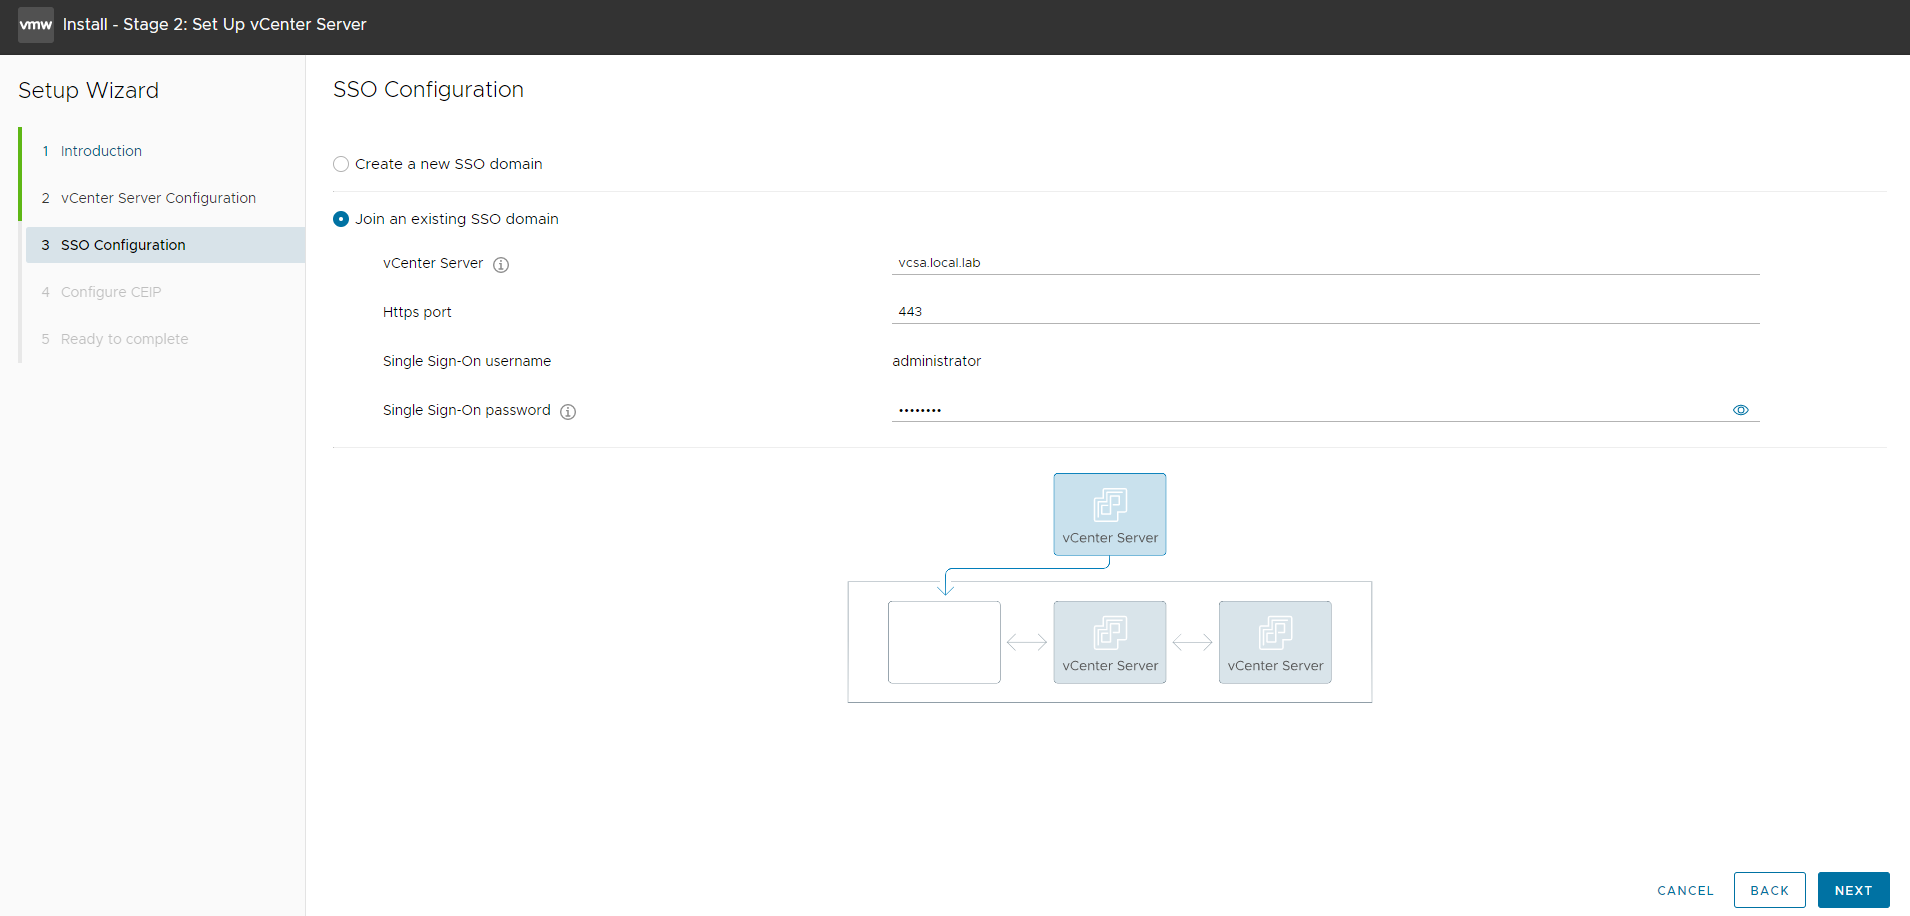Viewport: 1910px width, 916px height.
Task: Click the BACK button
Action: [x=1770, y=890]
